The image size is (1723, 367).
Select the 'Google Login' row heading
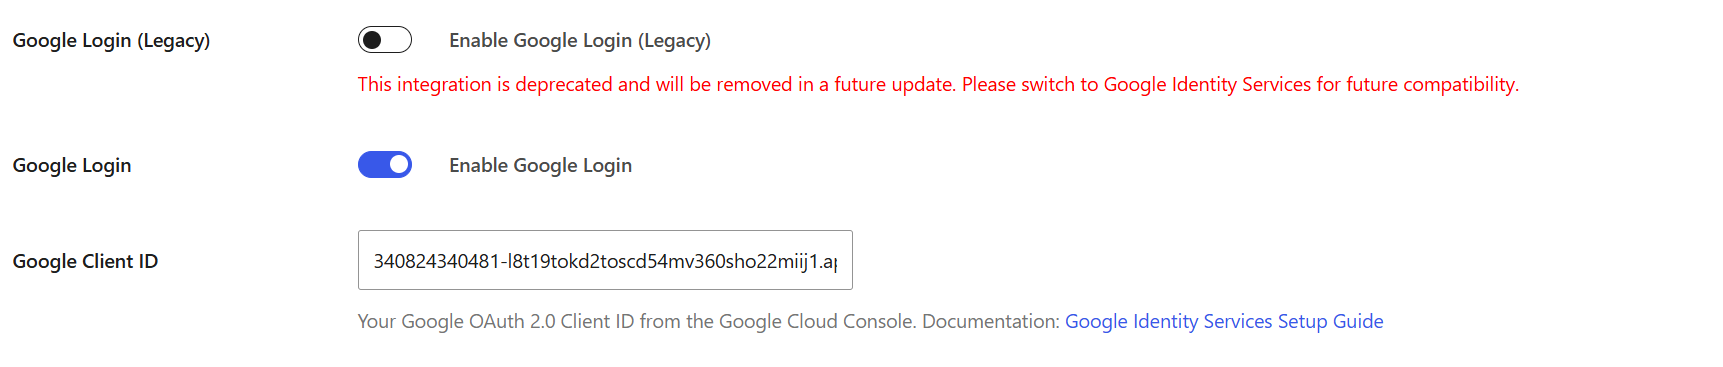(x=72, y=165)
